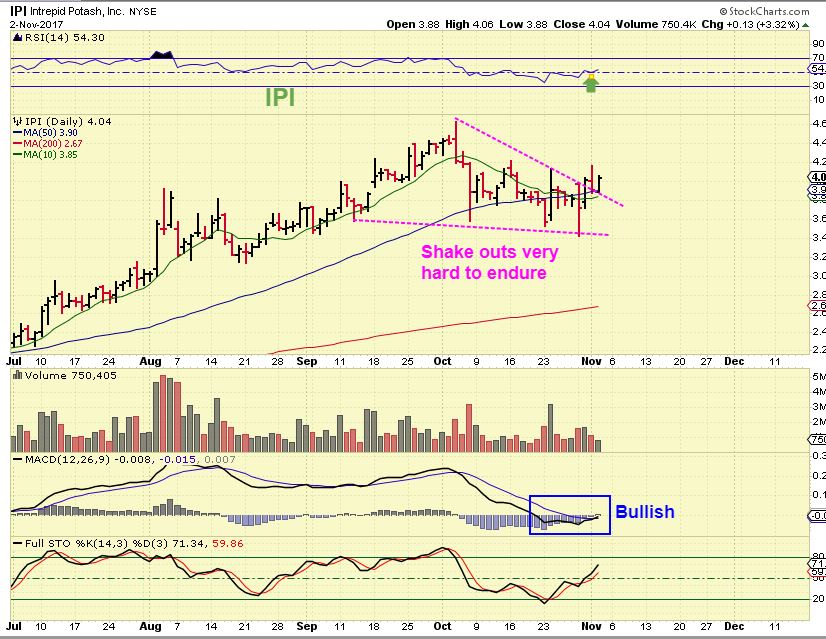Click the Volume 750,405 panel label
The width and height of the screenshot is (826, 639).
[71, 376]
